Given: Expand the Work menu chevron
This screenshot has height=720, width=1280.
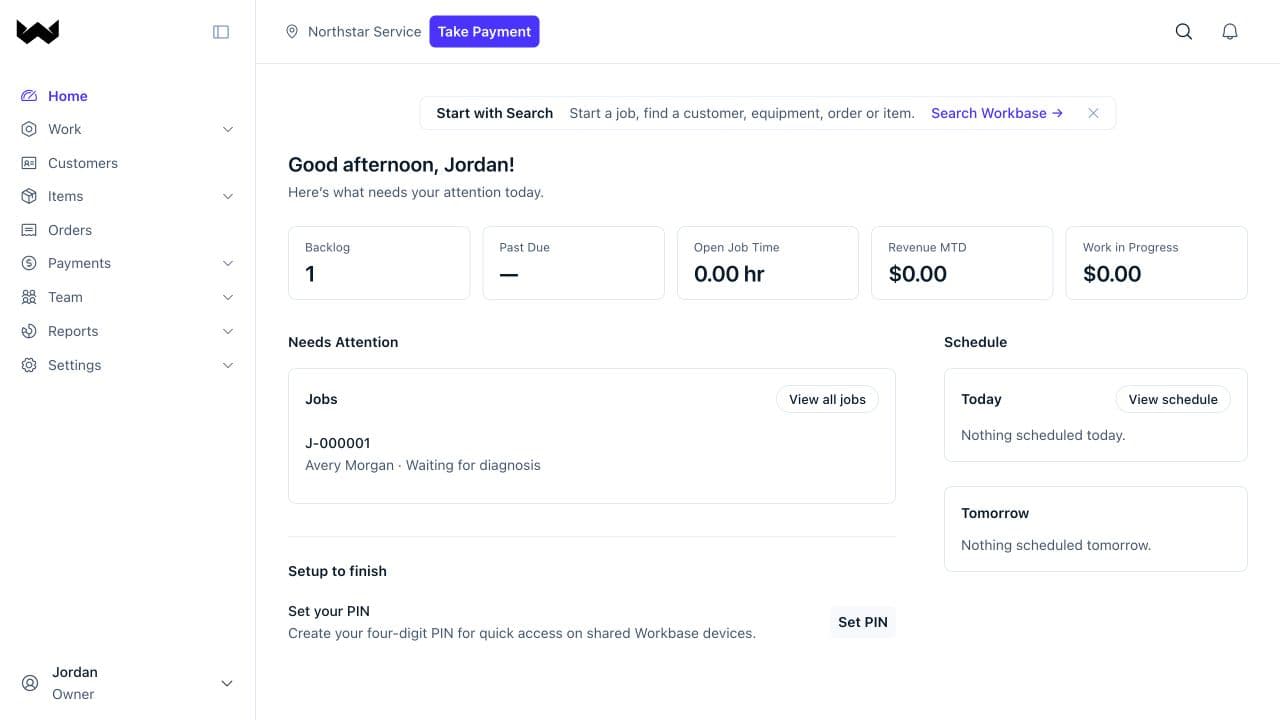Looking at the screenshot, I should coord(227,129).
